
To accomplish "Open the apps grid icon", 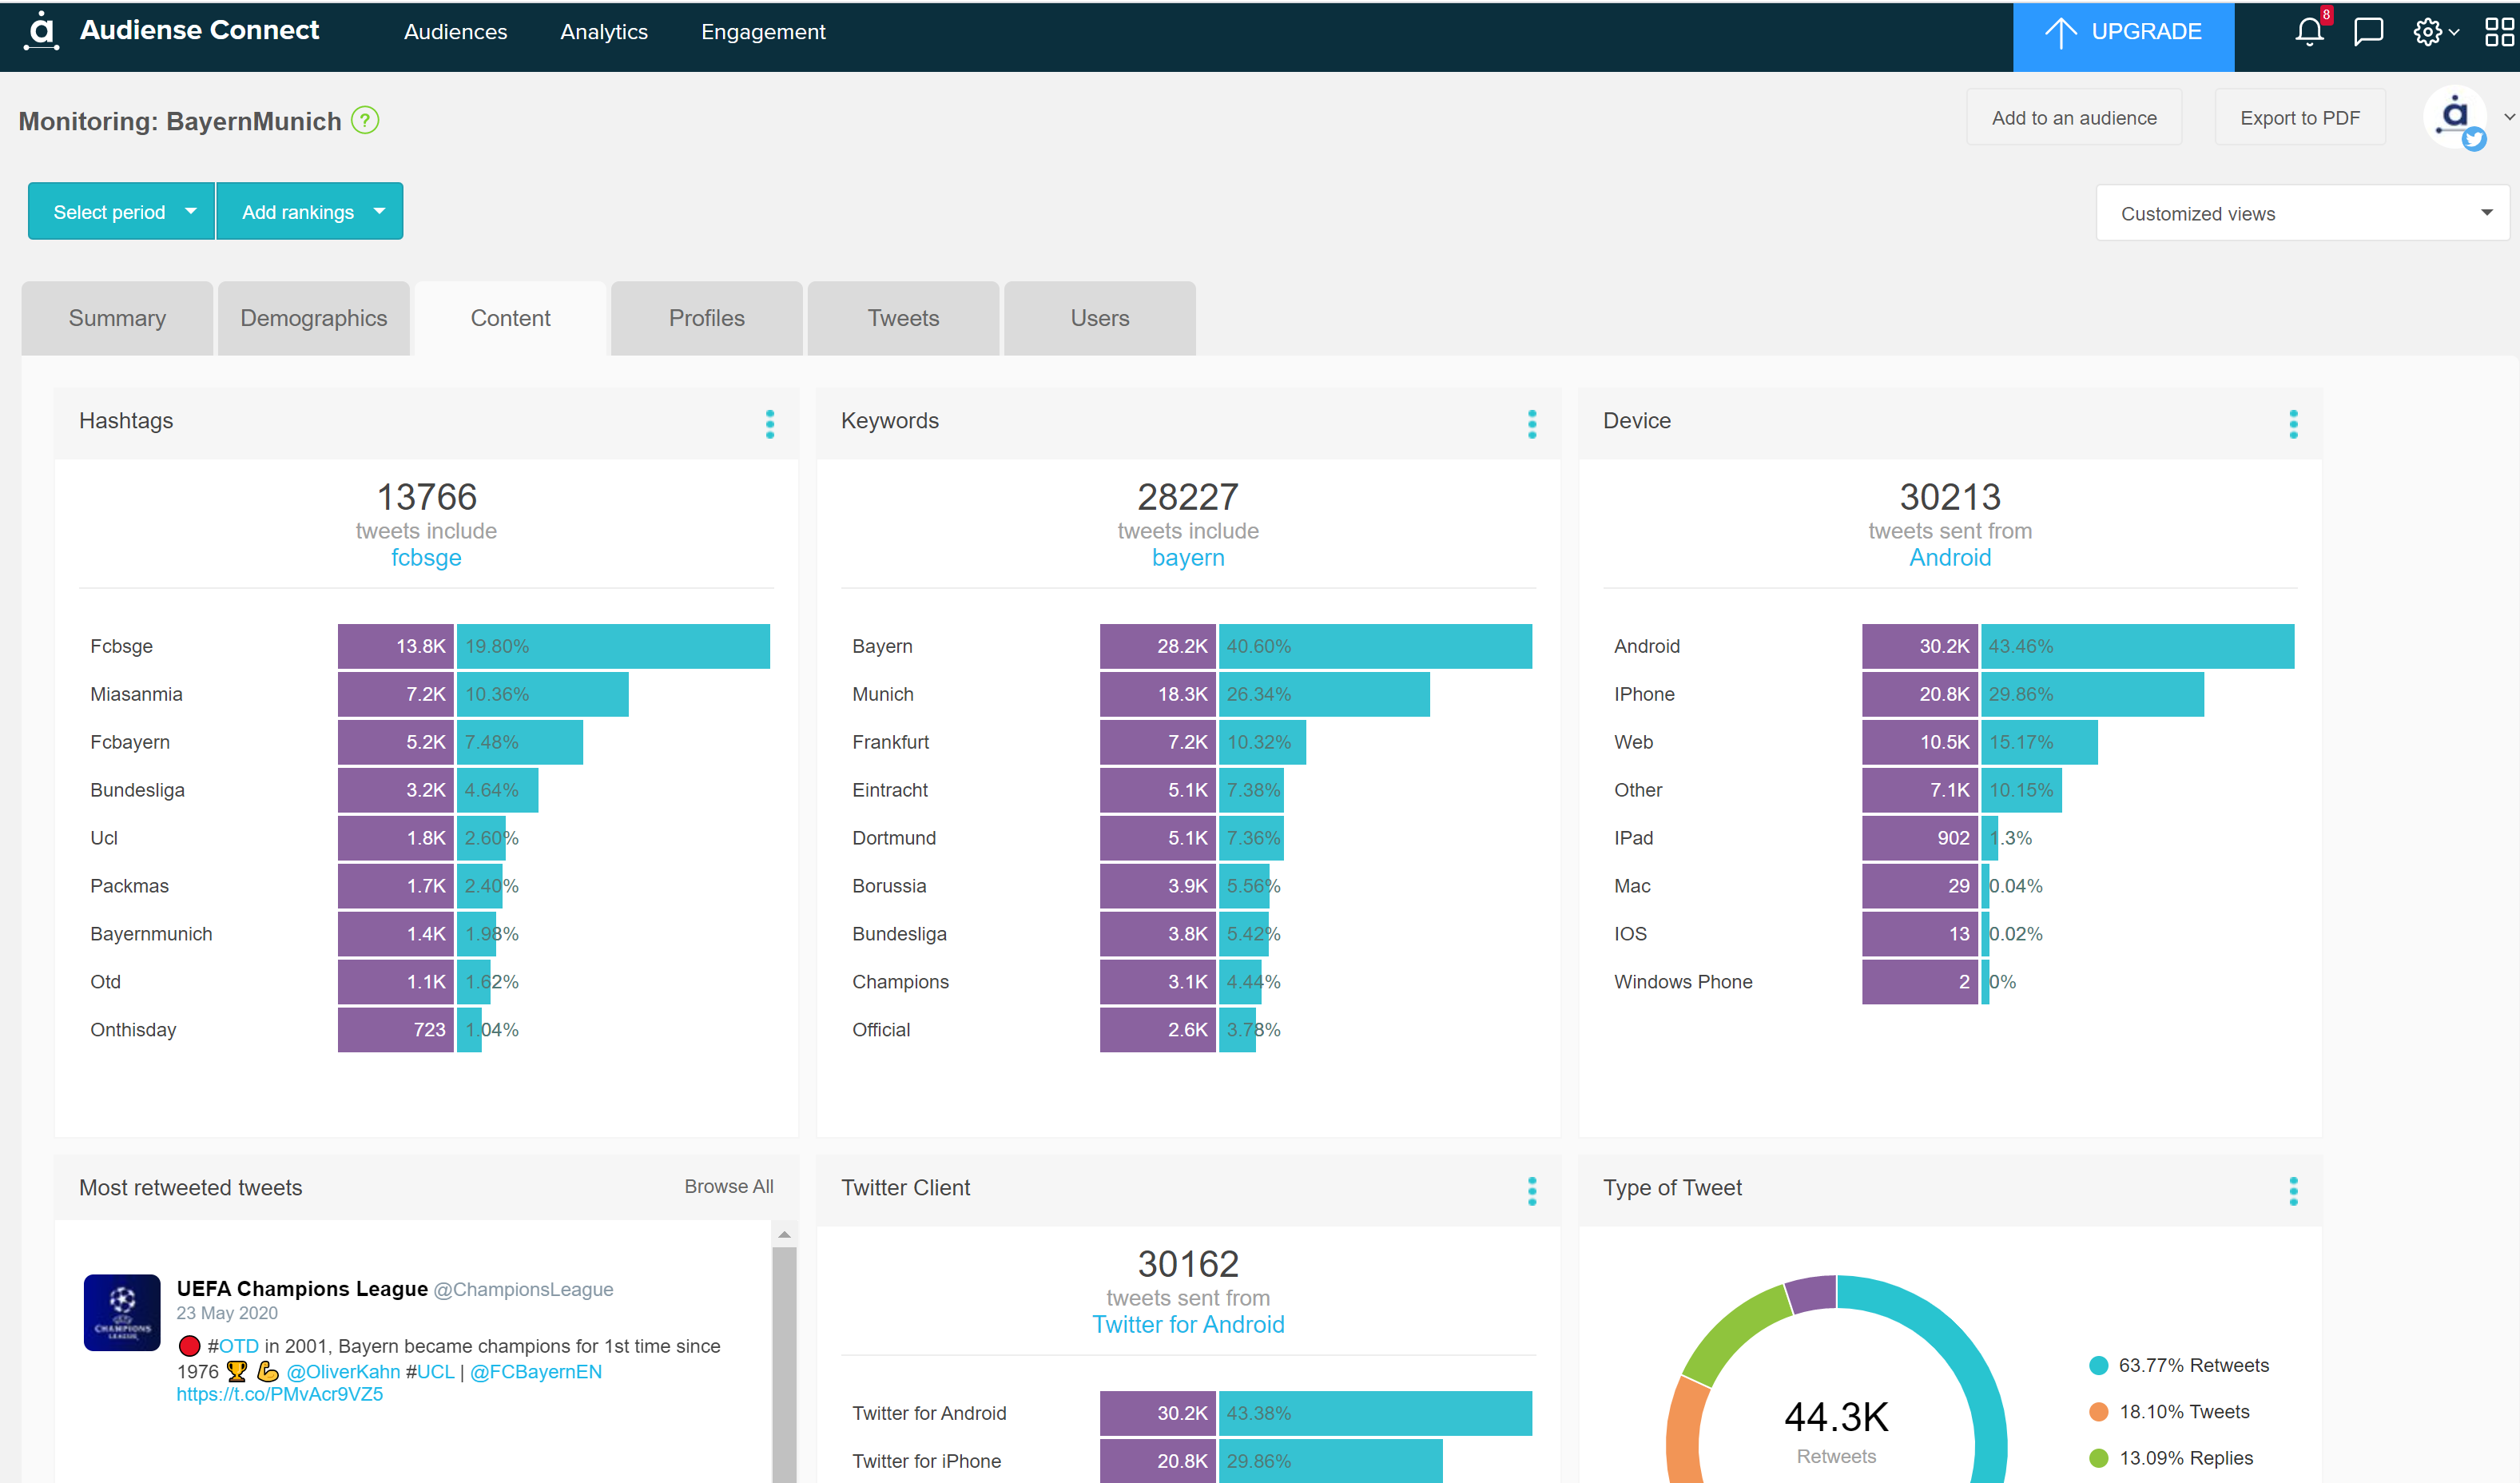I will (x=2498, y=31).
